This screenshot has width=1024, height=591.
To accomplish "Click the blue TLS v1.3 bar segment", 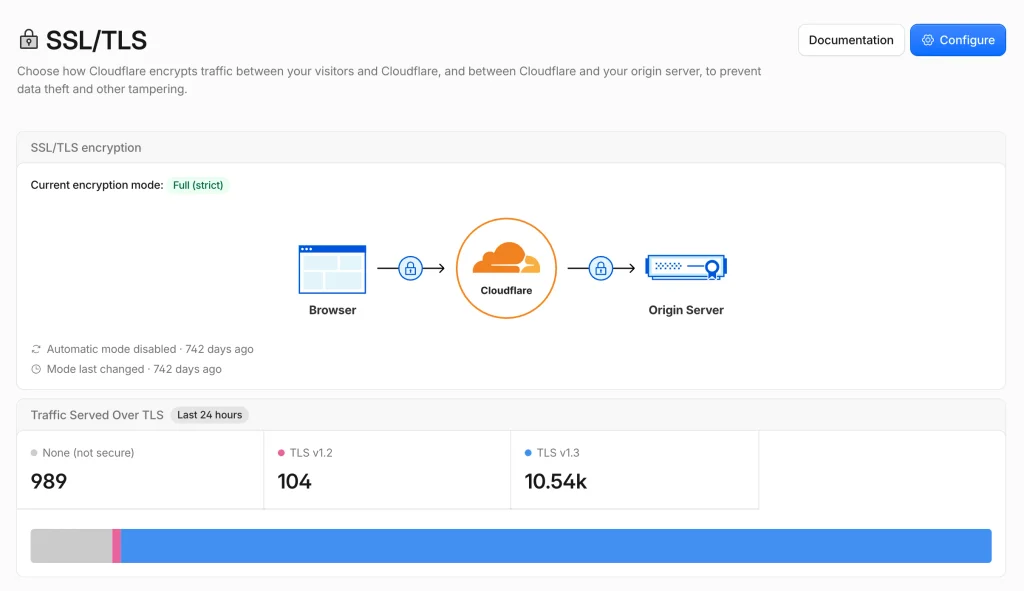I will coord(556,546).
